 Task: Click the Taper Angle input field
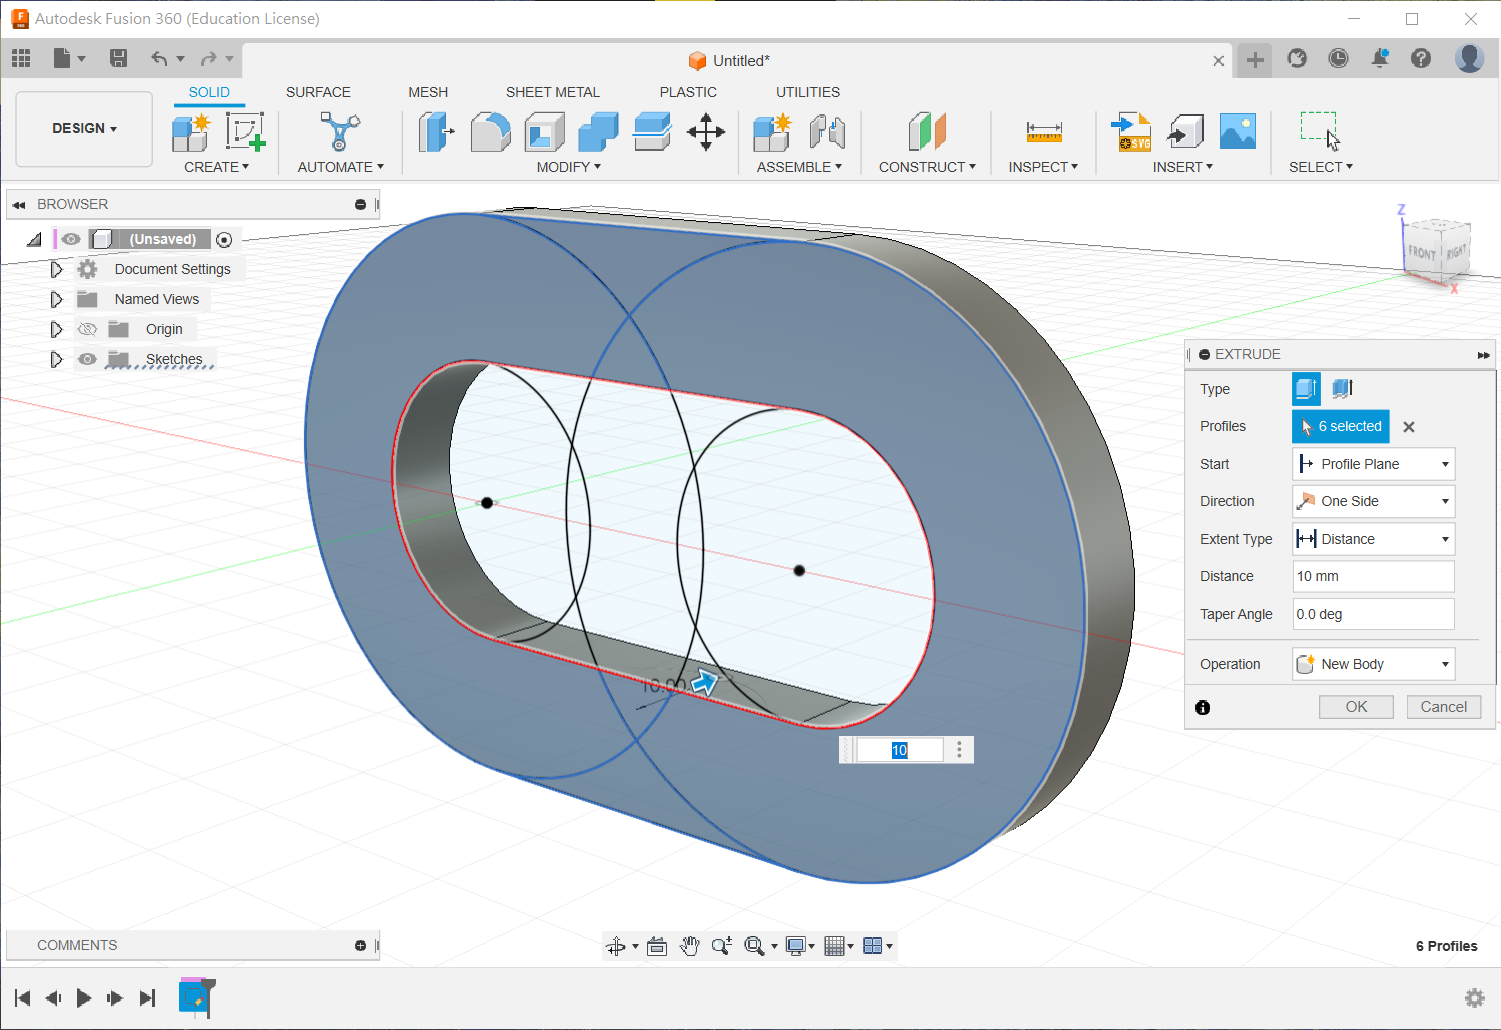pyautogui.click(x=1373, y=614)
